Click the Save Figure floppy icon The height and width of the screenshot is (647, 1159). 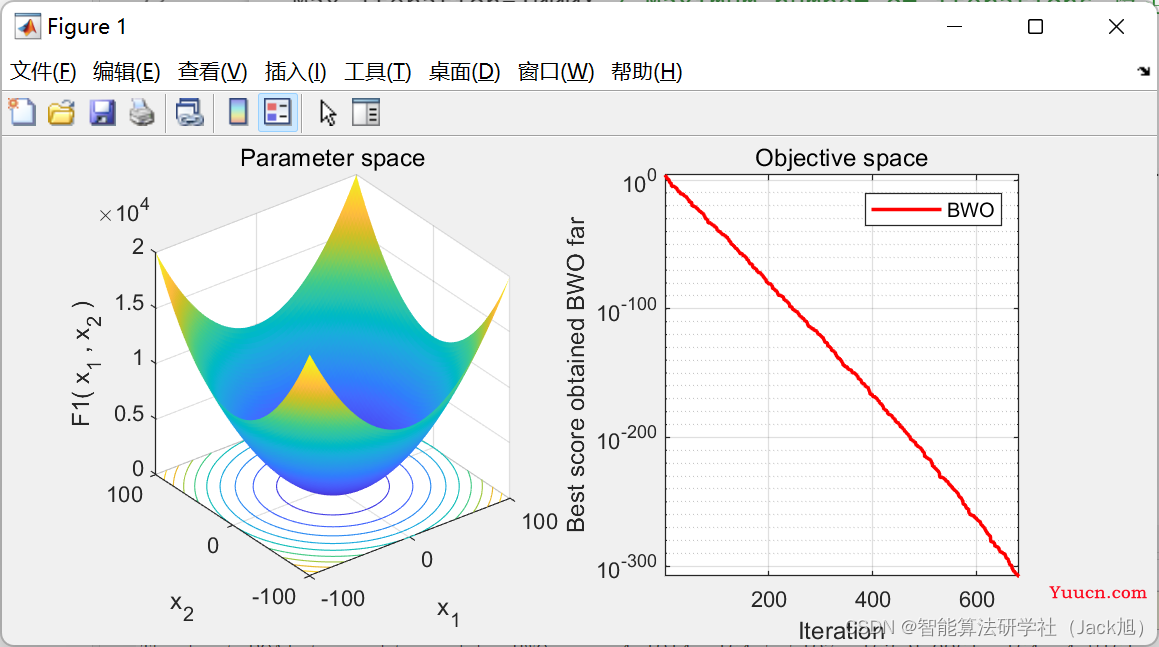pyautogui.click(x=102, y=112)
